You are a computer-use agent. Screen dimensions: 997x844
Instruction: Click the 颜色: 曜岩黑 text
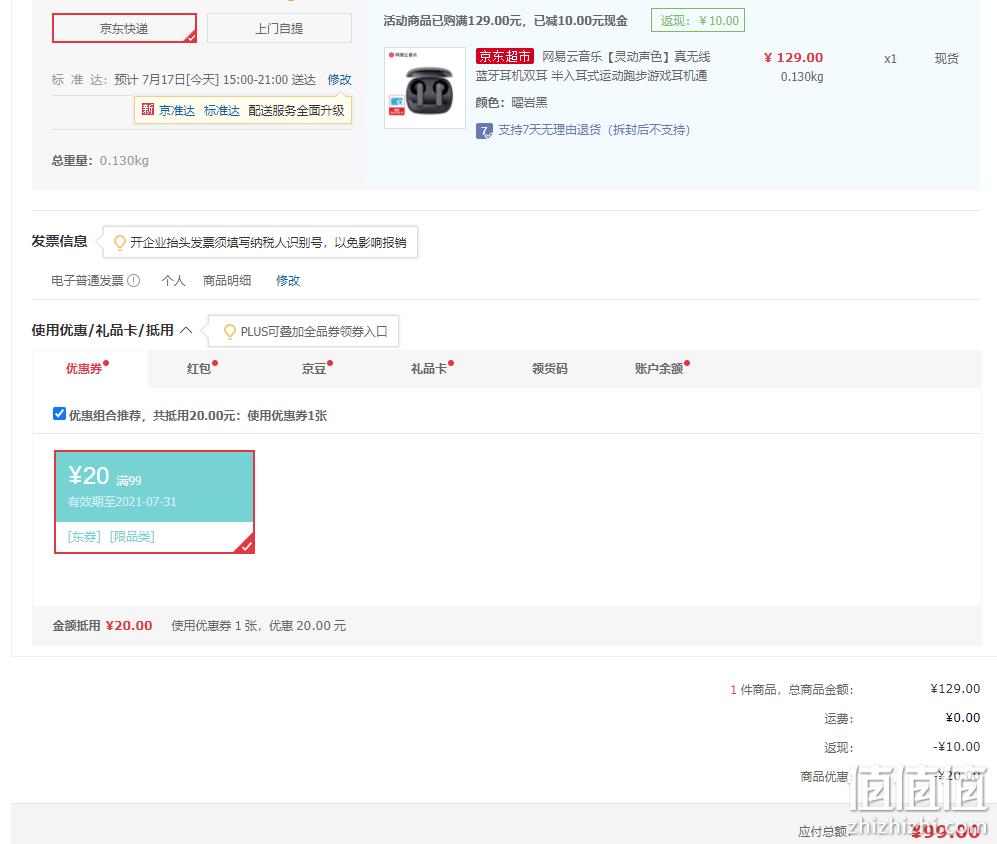511,102
